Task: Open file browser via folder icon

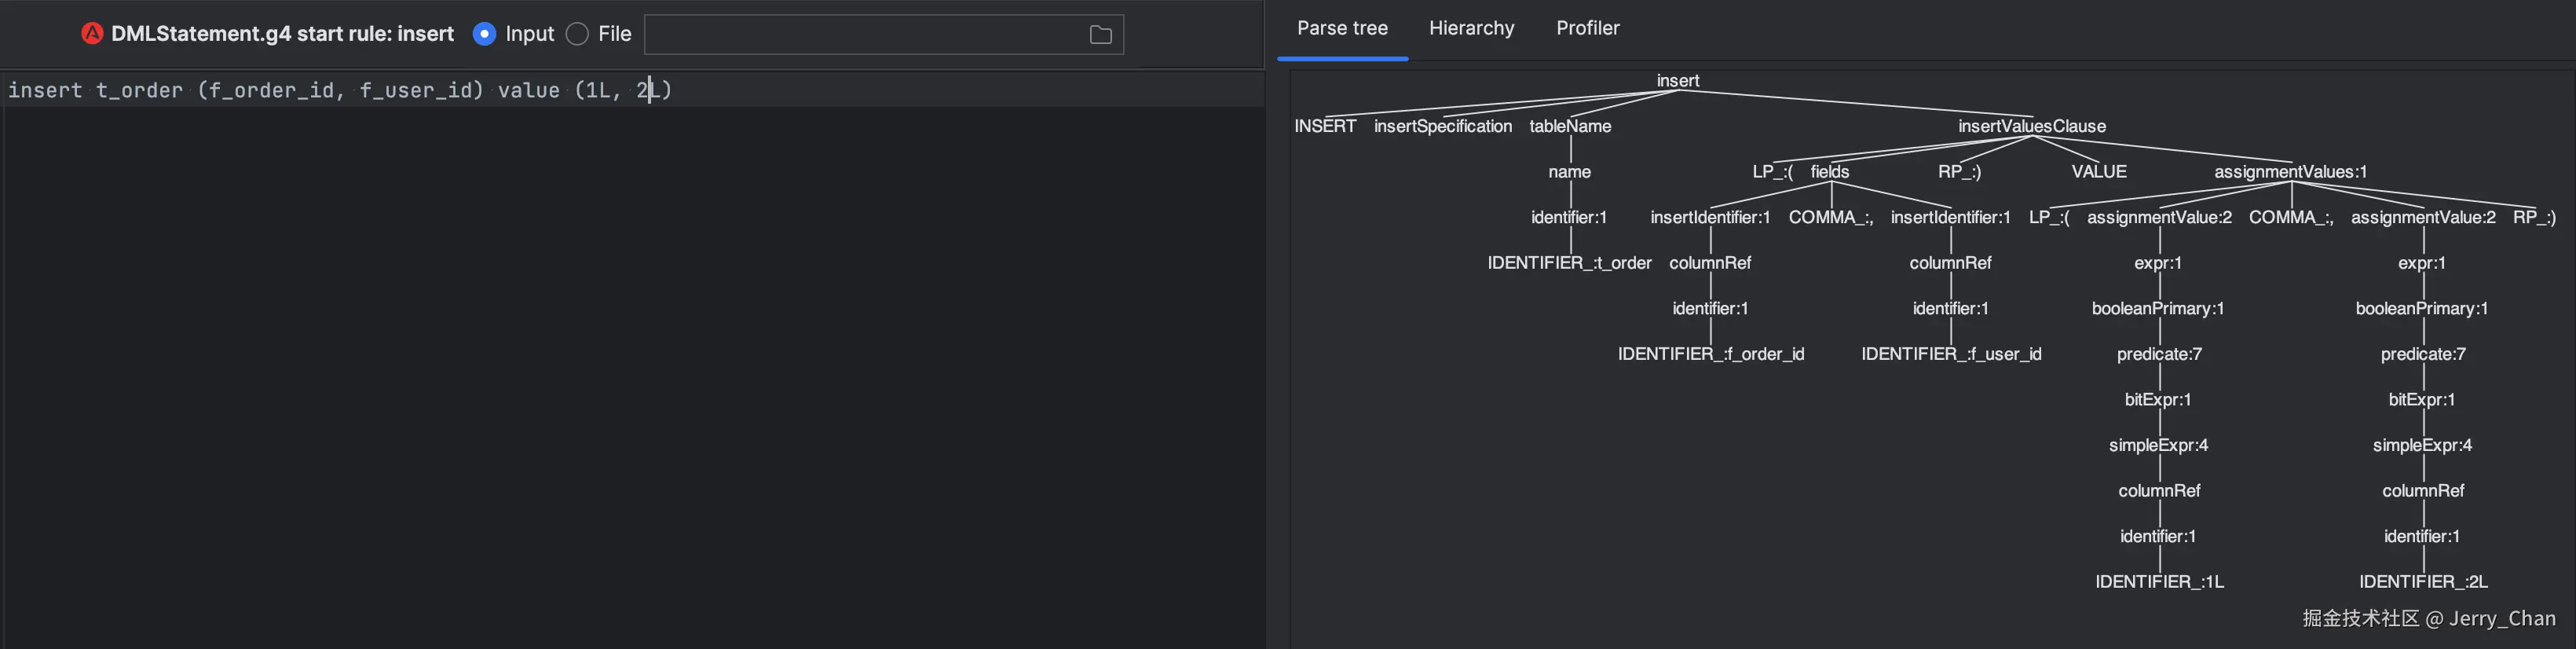Action: coord(1100,35)
